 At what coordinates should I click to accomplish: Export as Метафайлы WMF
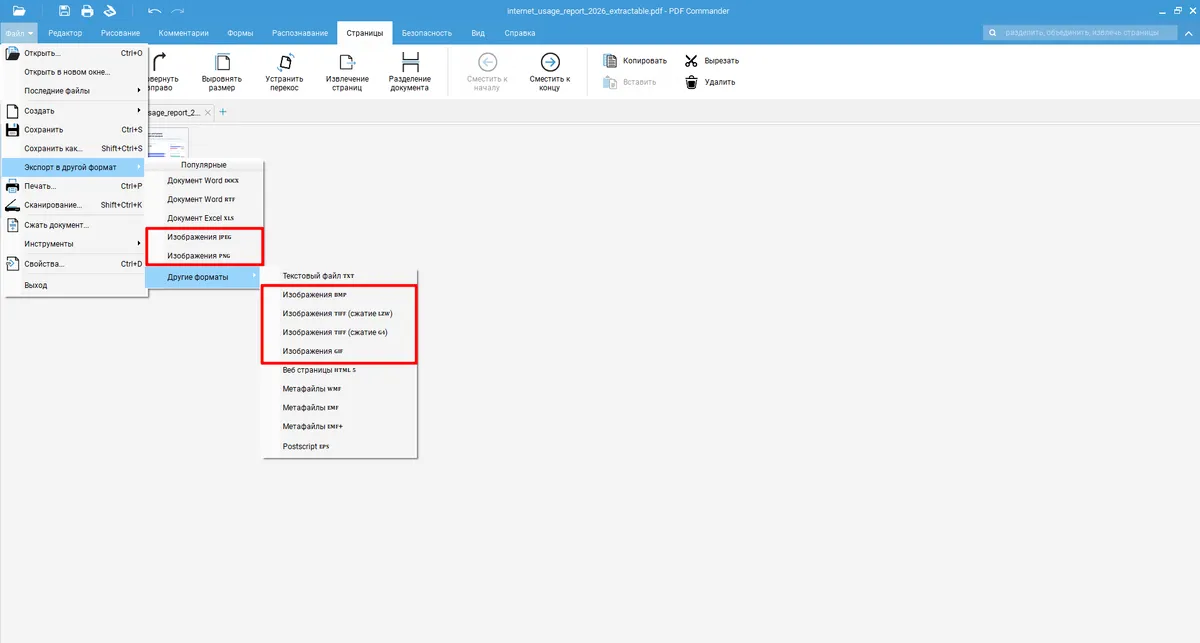tap(340, 389)
